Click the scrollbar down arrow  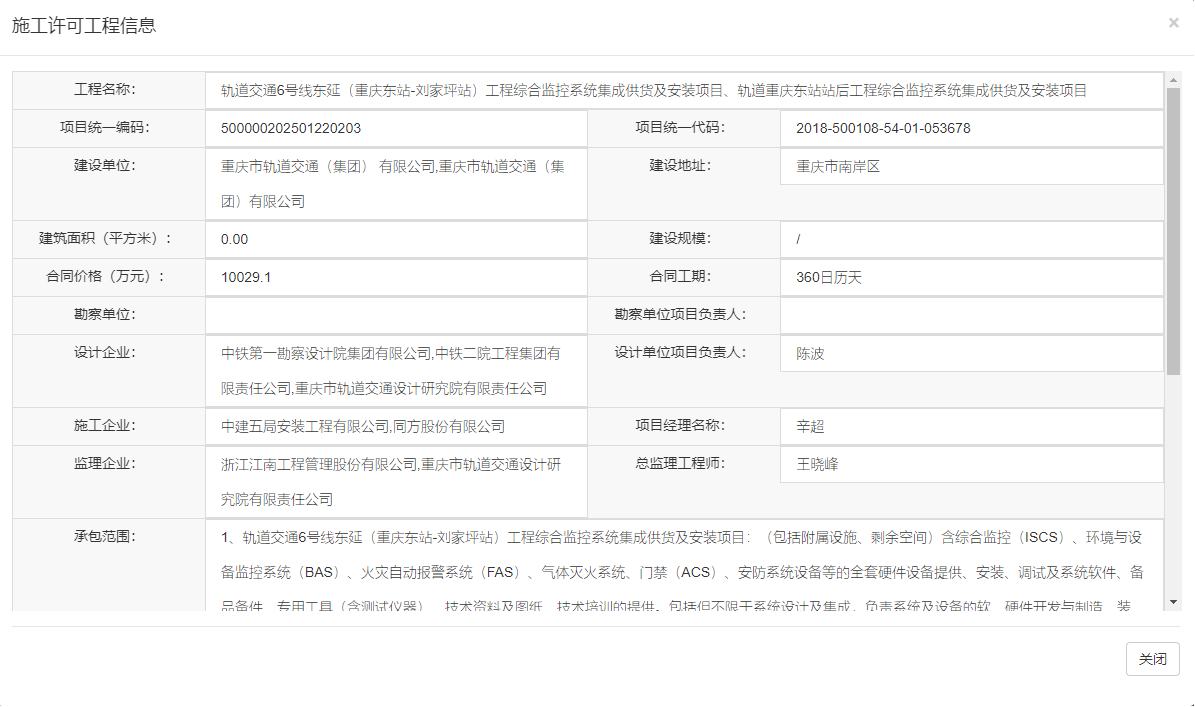click(1173, 602)
